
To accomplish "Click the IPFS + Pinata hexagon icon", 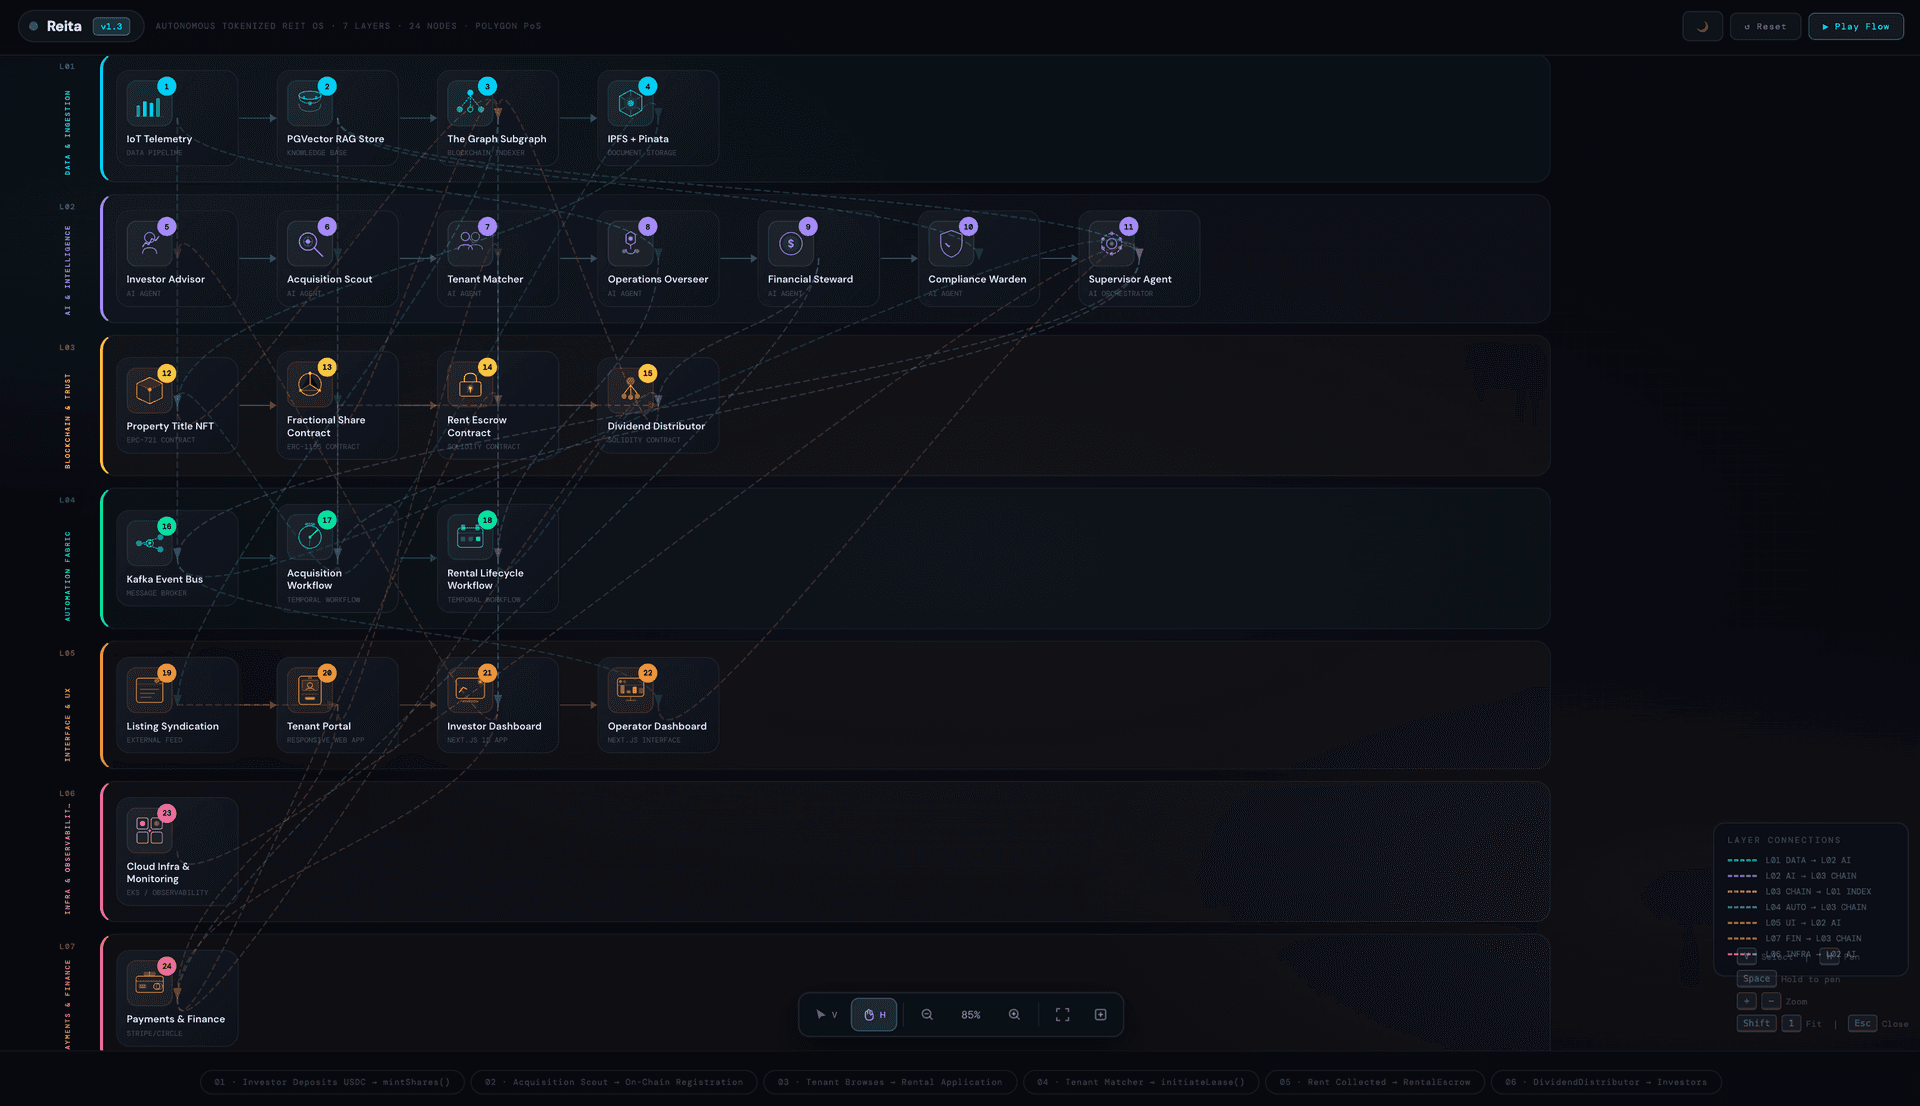I will click(631, 102).
